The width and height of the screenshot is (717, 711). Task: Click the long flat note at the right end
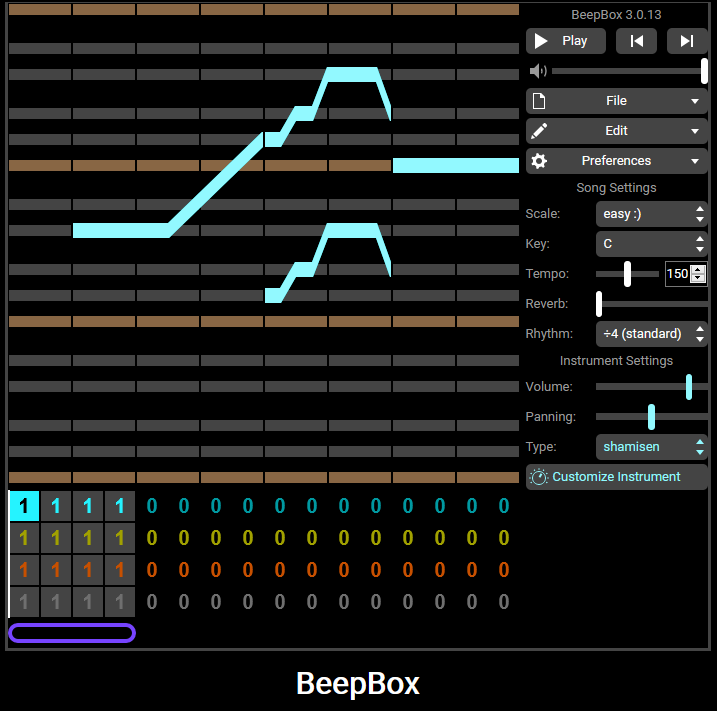pyautogui.click(x=456, y=166)
